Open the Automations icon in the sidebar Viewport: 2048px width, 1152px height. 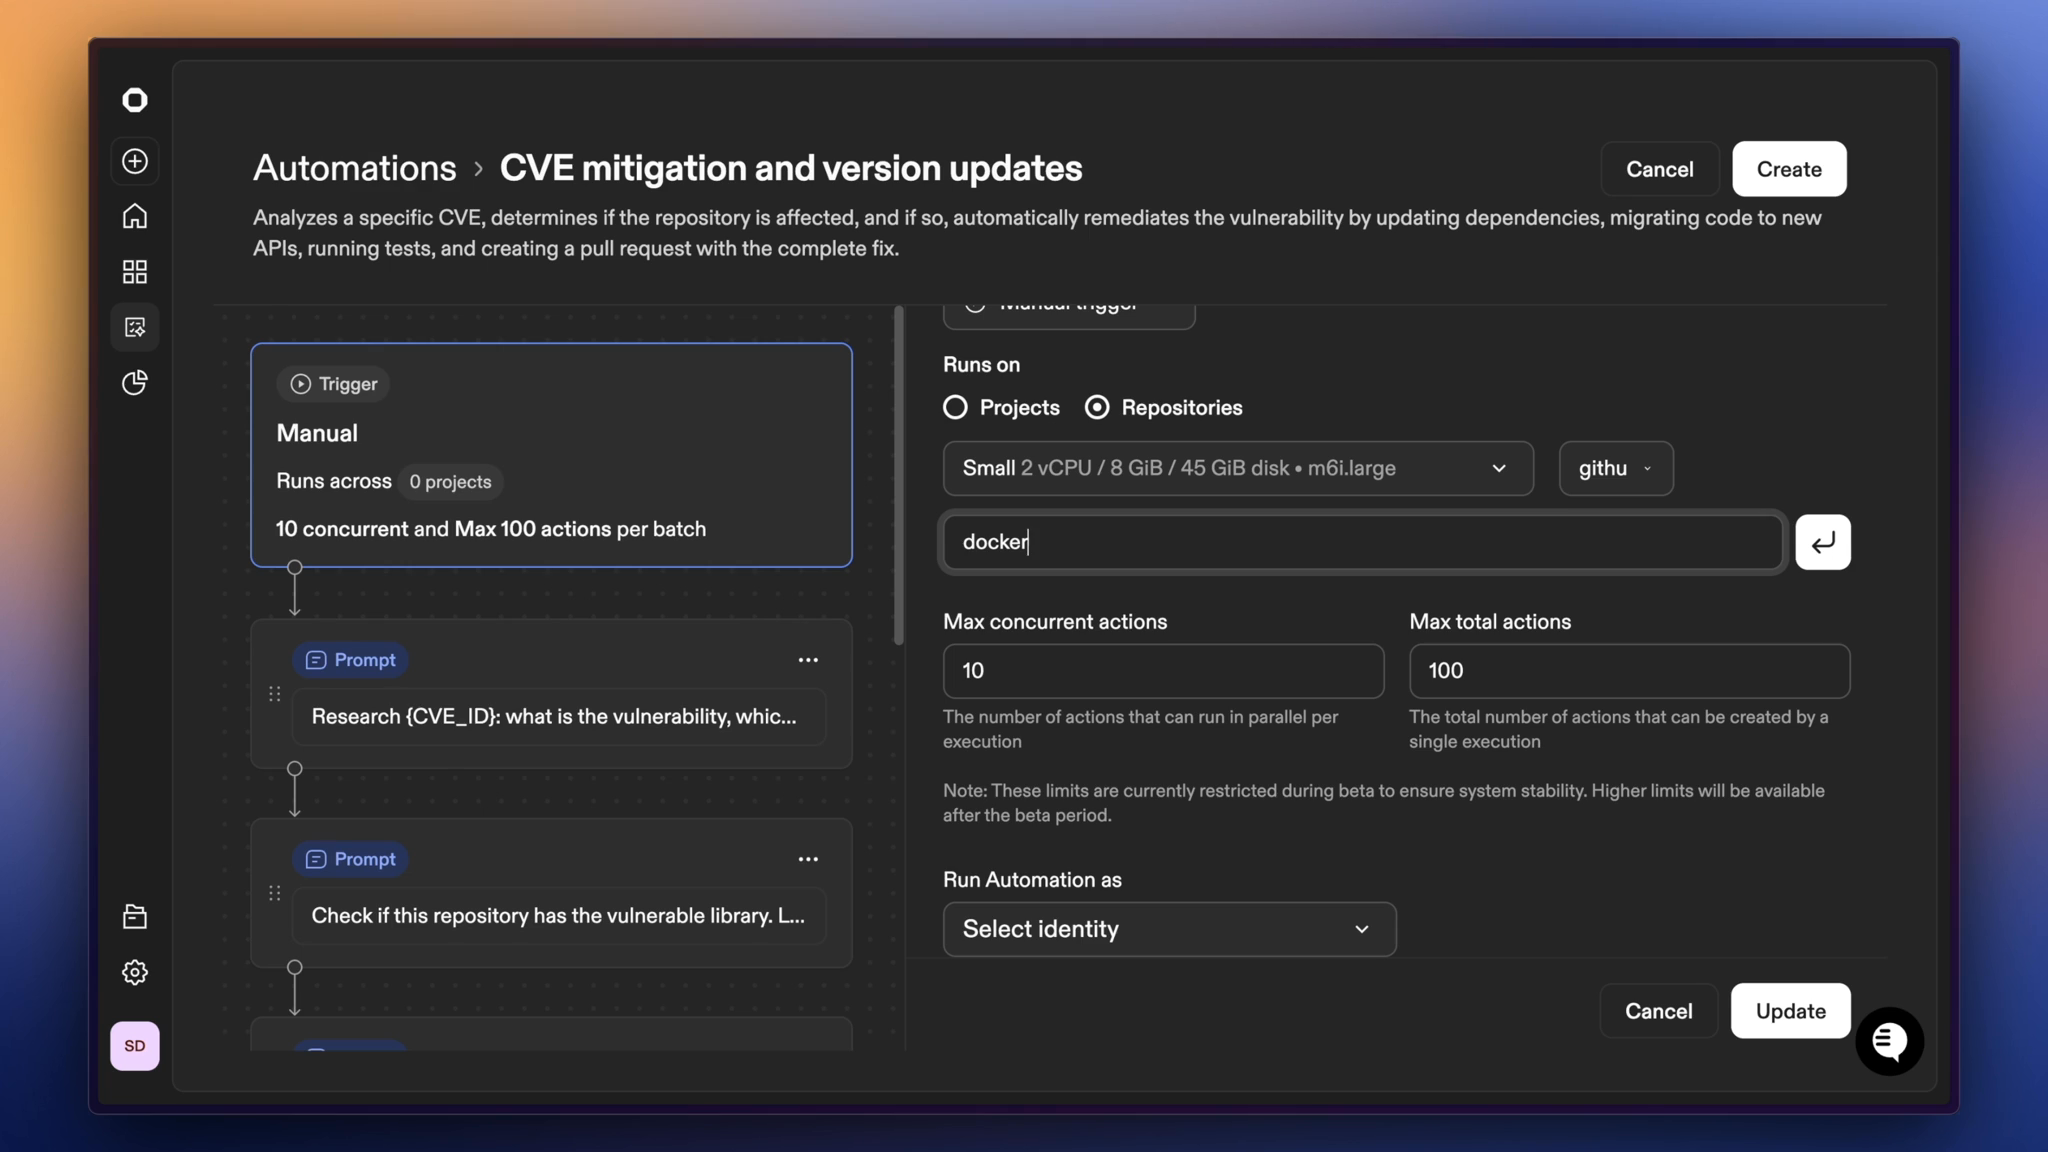pyautogui.click(x=135, y=327)
